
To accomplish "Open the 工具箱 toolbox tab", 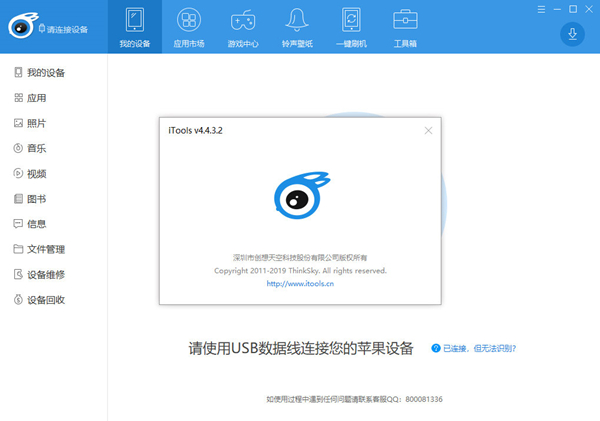I will tap(405, 27).
